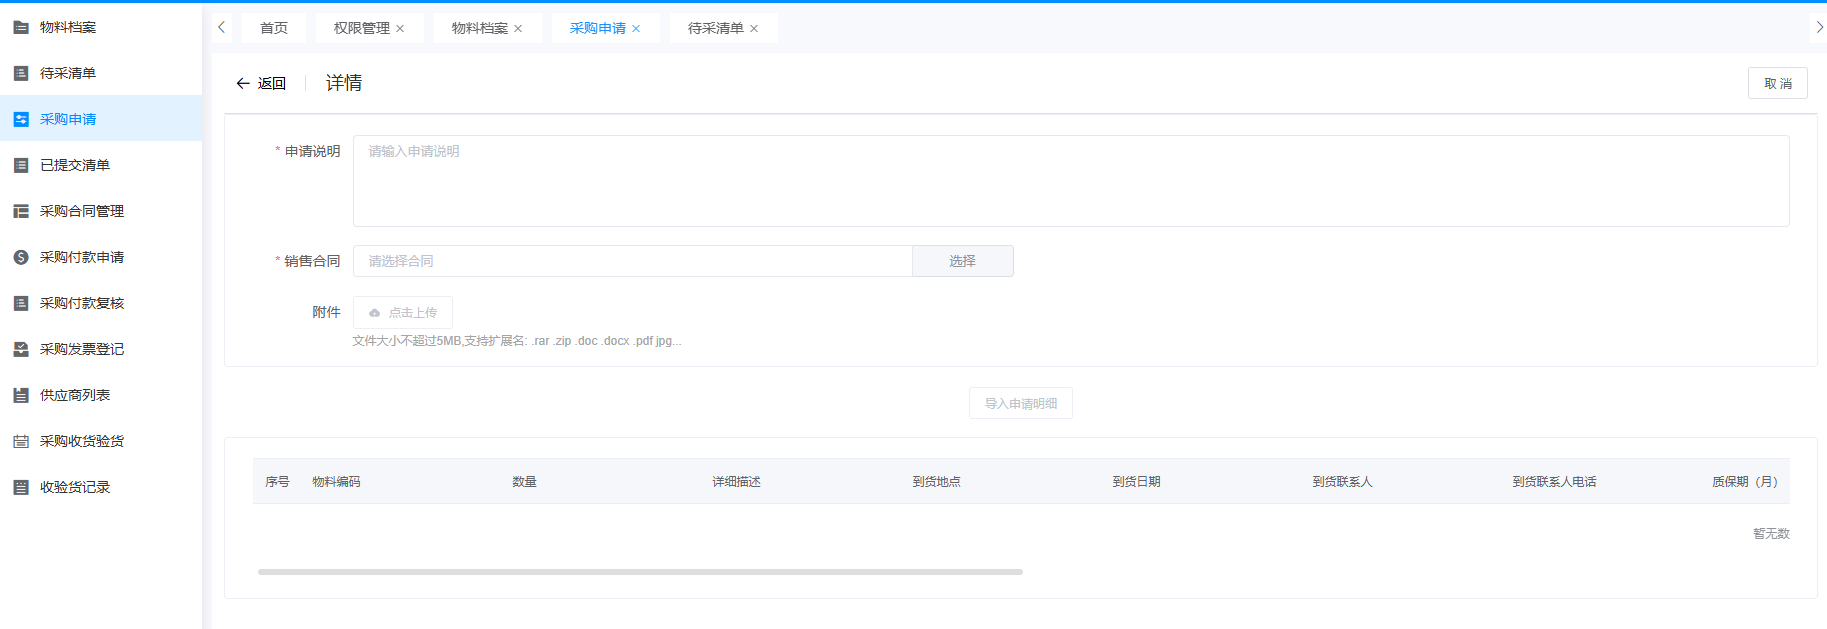Click 选择 to choose a sales contract
Screen dimensions: 1827x629
[x=962, y=261]
